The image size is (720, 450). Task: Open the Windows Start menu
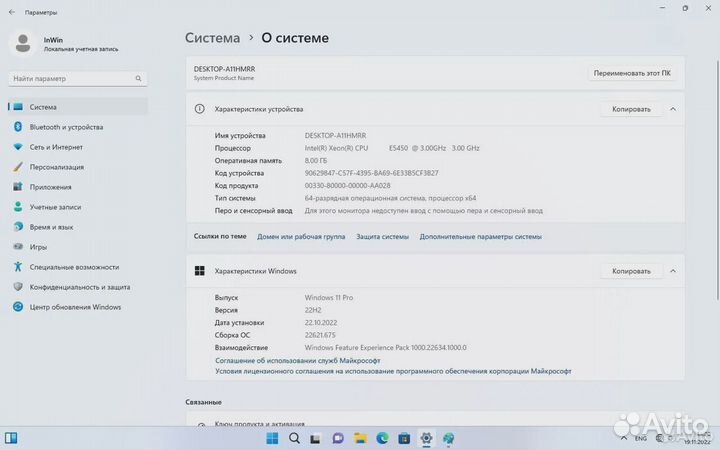click(272, 439)
